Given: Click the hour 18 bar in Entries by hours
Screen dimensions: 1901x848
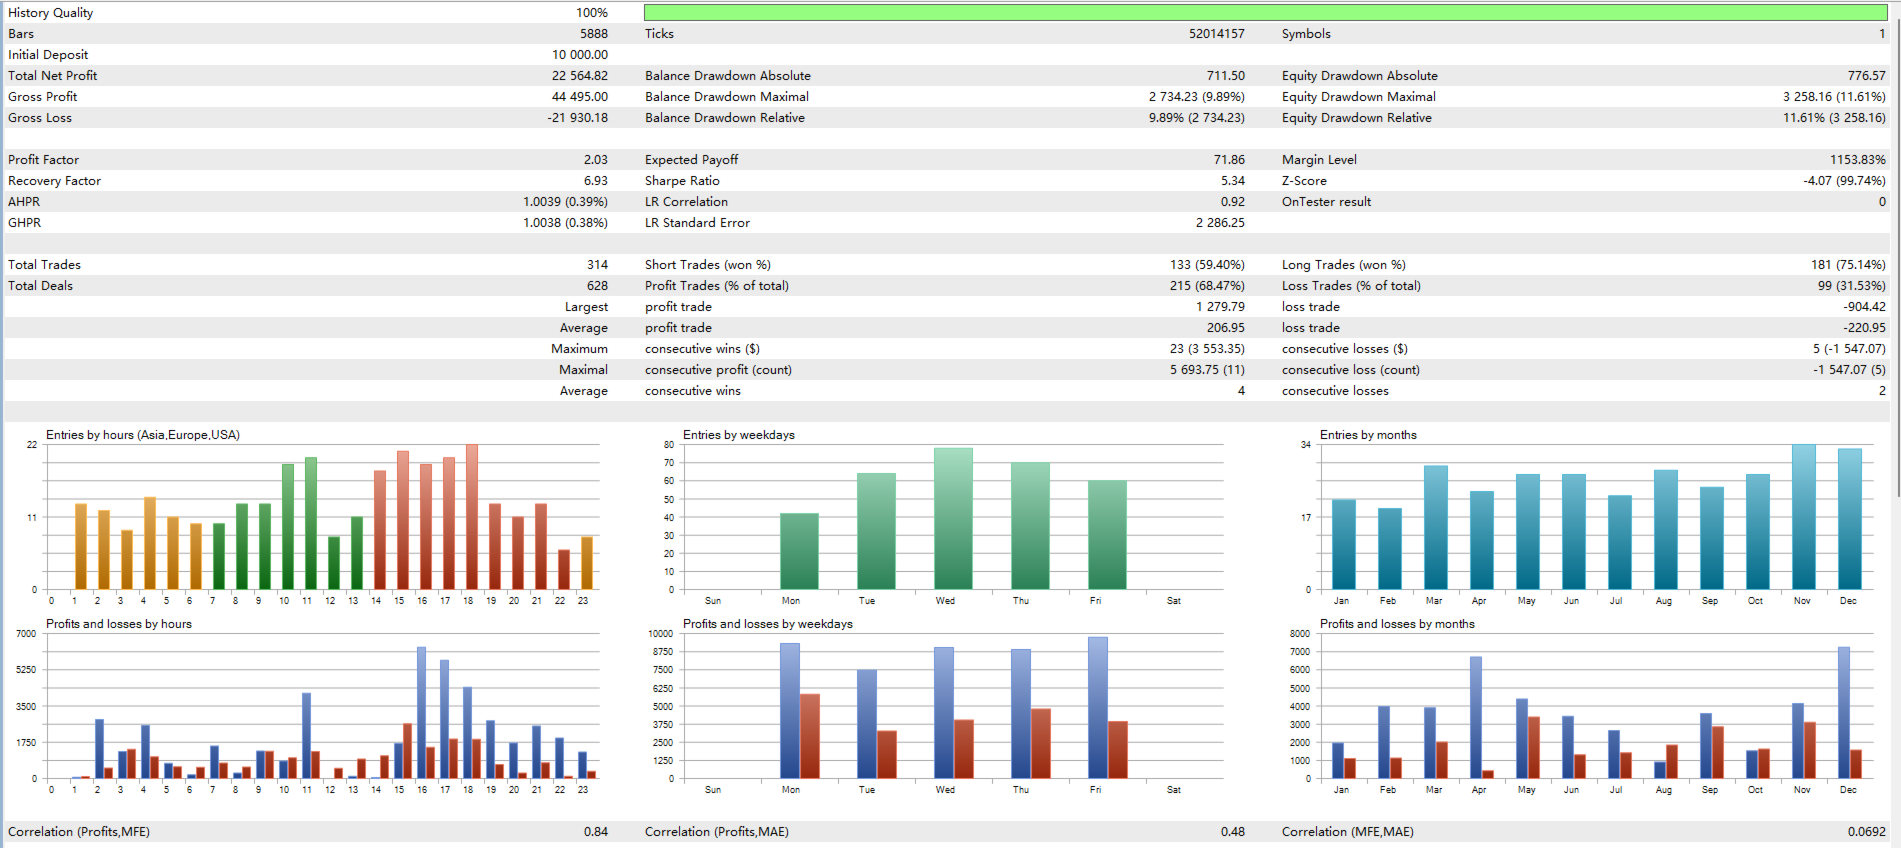Looking at the screenshot, I should 472,517.
